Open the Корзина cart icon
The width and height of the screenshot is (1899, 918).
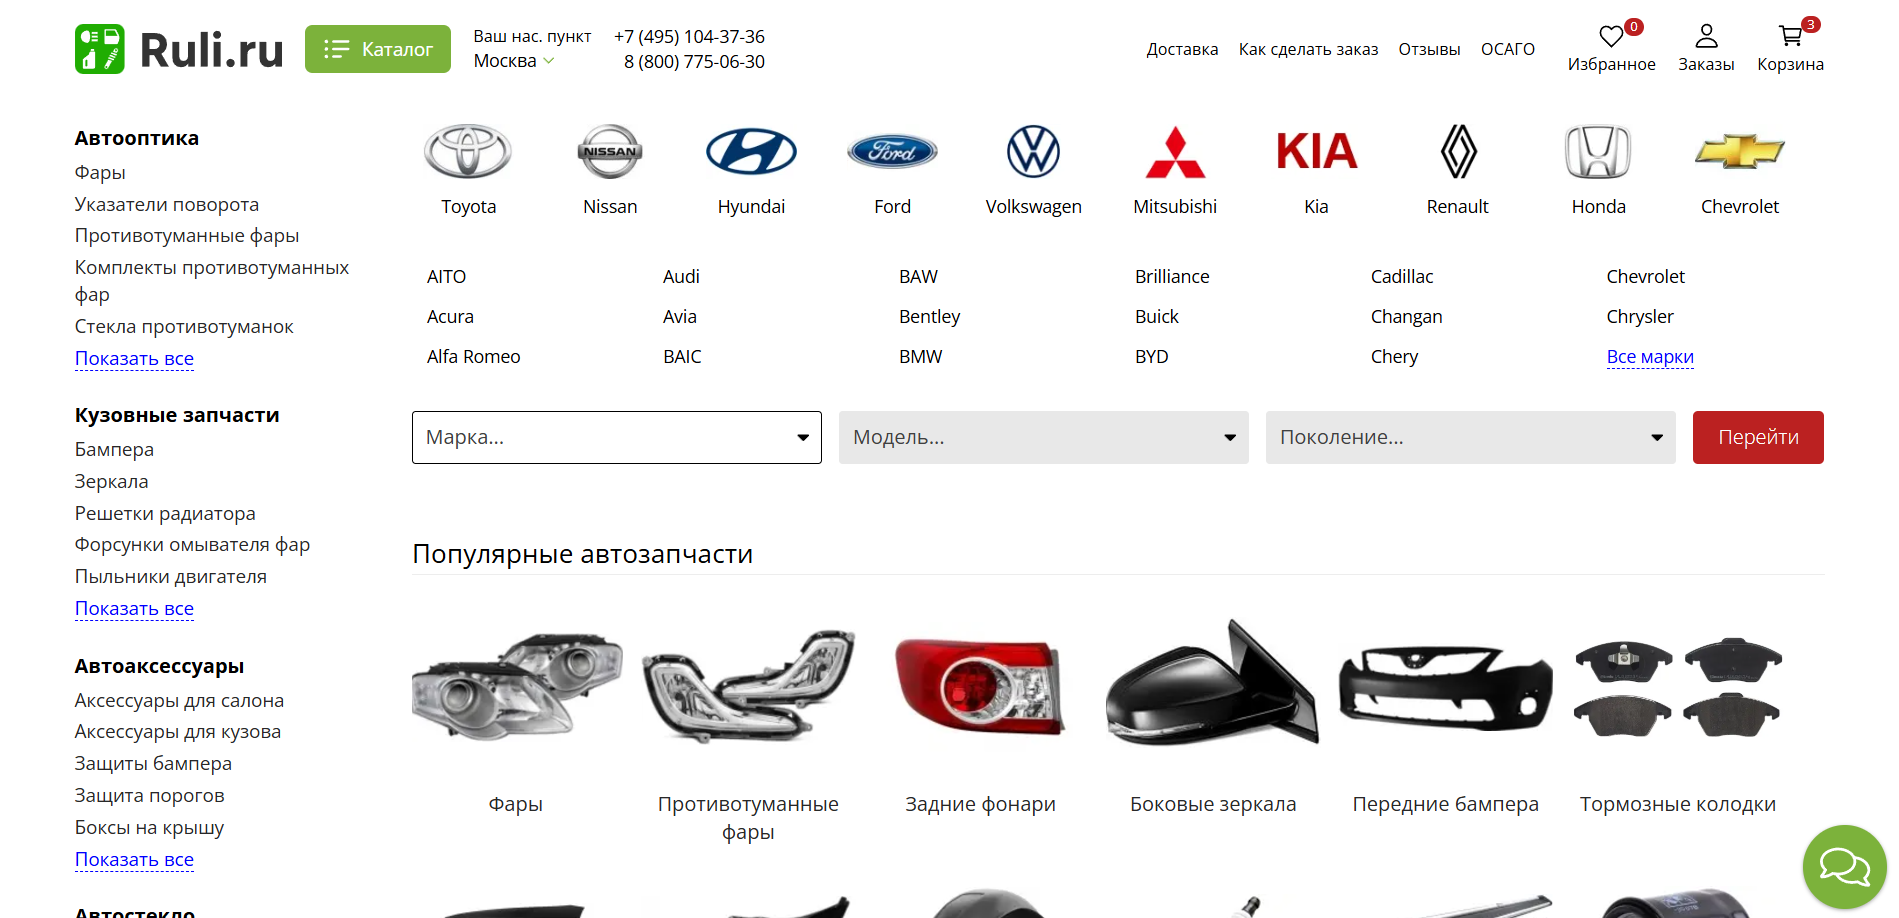point(1790,37)
